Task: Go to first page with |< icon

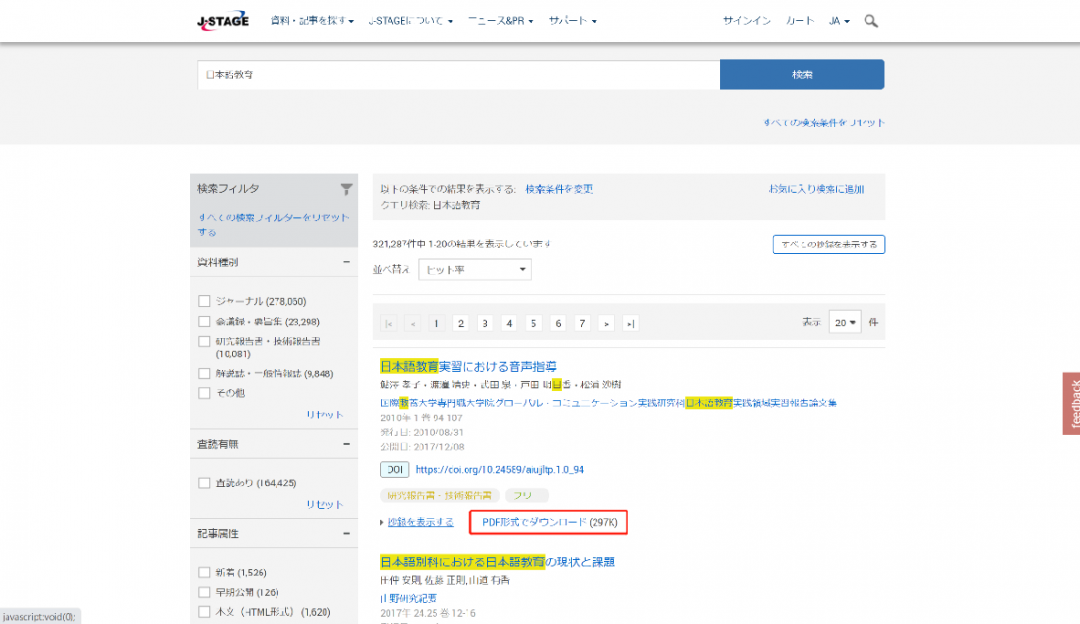Action: [x=388, y=322]
